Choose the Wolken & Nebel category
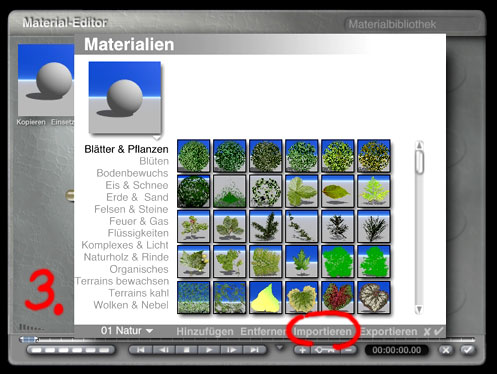Screen dimensions: 497x374 coord(131,305)
